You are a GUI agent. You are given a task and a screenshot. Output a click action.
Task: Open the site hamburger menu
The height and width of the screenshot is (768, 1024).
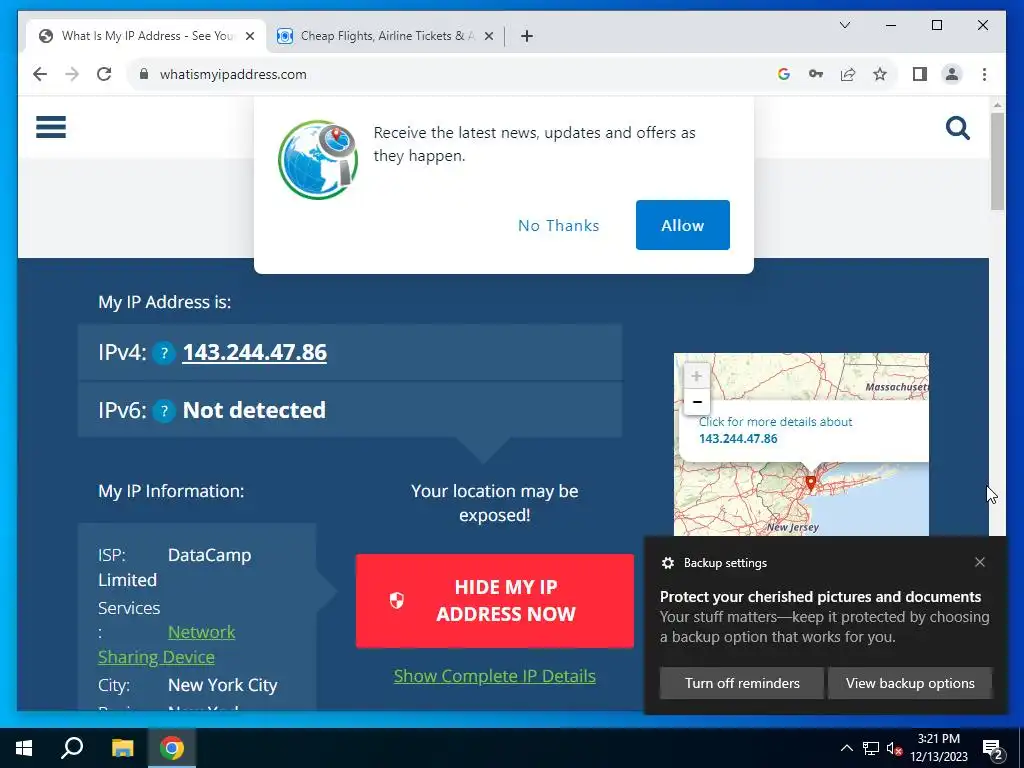pos(51,127)
